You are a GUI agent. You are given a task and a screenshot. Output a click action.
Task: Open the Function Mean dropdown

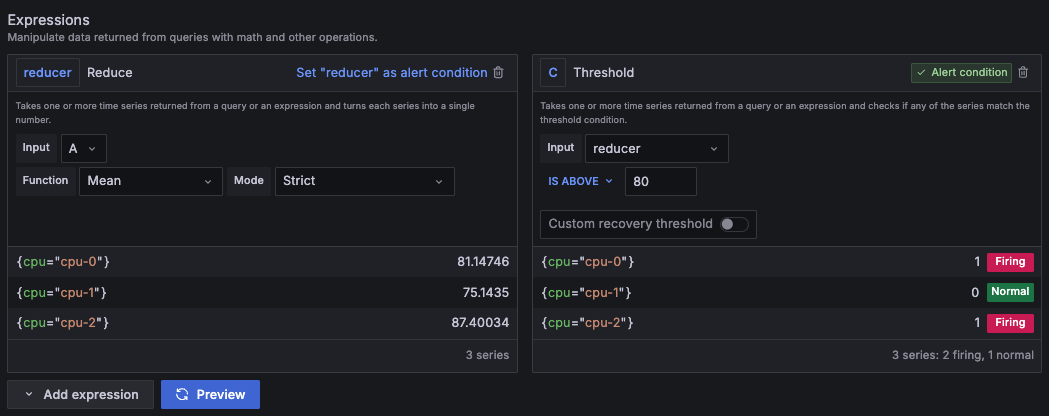(x=150, y=181)
